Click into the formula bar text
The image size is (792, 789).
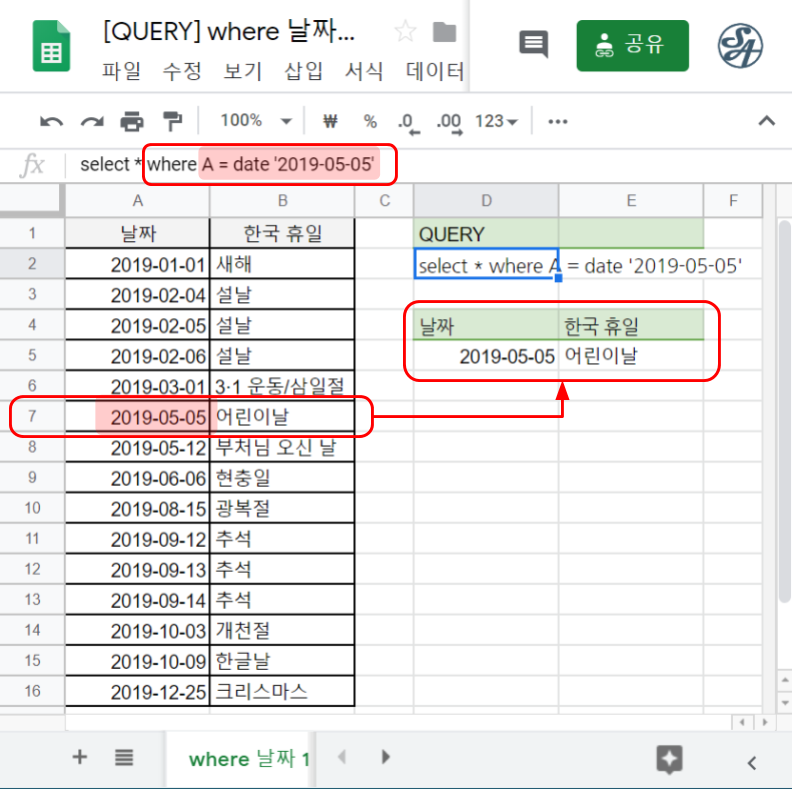click(227, 165)
